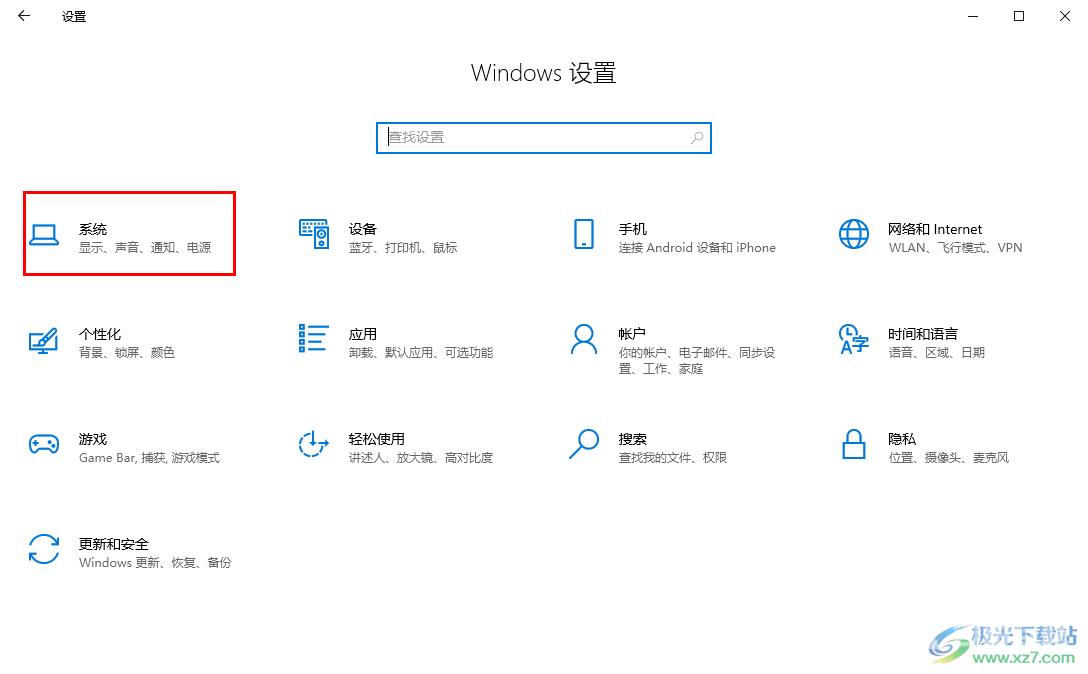Open 帐户 settings title
Viewport: 1088px width, 674px height.
click(x=632, y=334)
